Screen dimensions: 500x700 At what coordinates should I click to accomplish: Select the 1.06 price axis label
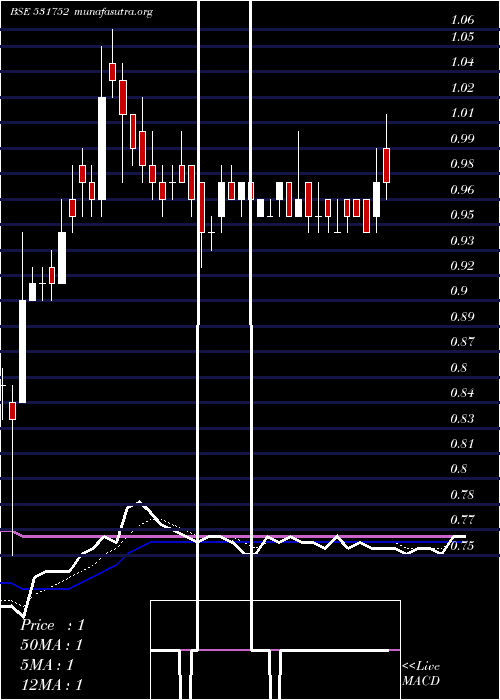pos(462,20)
